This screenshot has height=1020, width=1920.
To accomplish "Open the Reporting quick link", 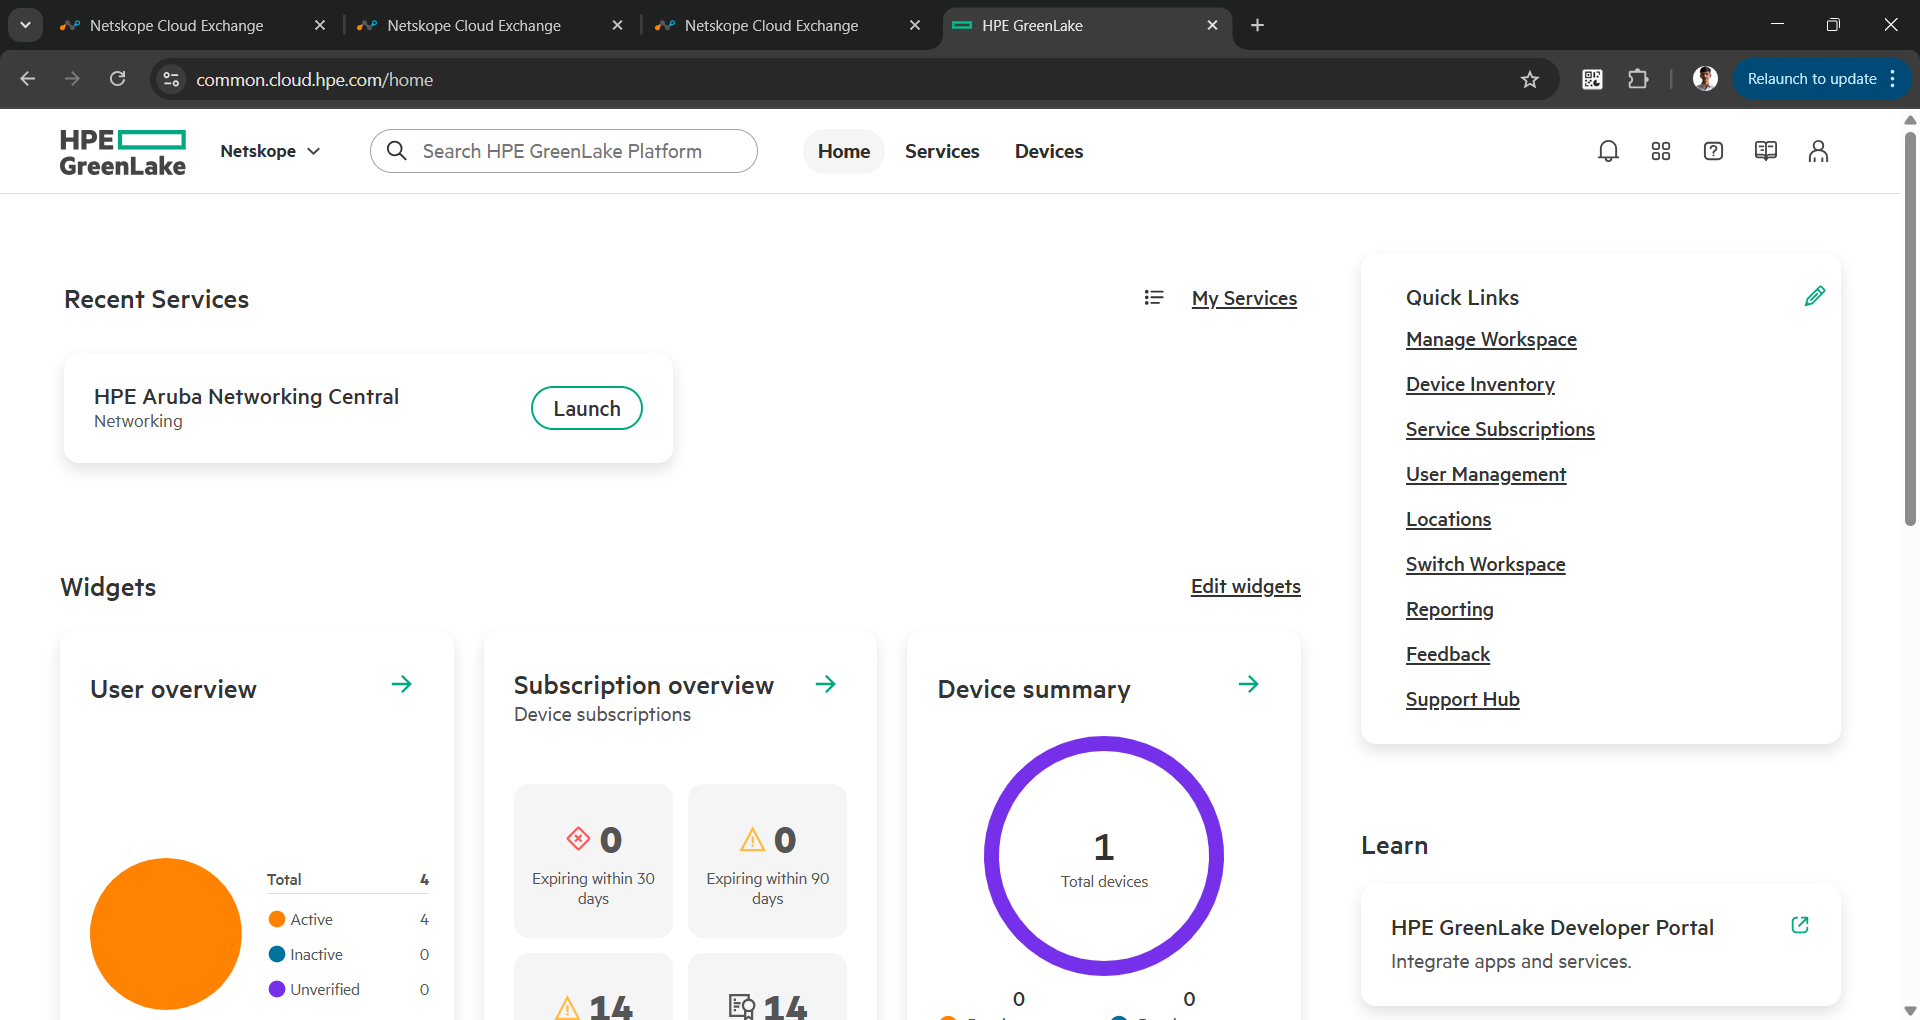I will click(x=1449, y=609).
